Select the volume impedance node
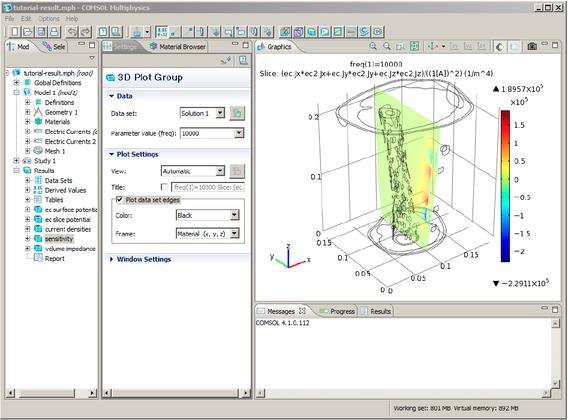The height and width of the screenshot is (420, 568). (70, 249)
